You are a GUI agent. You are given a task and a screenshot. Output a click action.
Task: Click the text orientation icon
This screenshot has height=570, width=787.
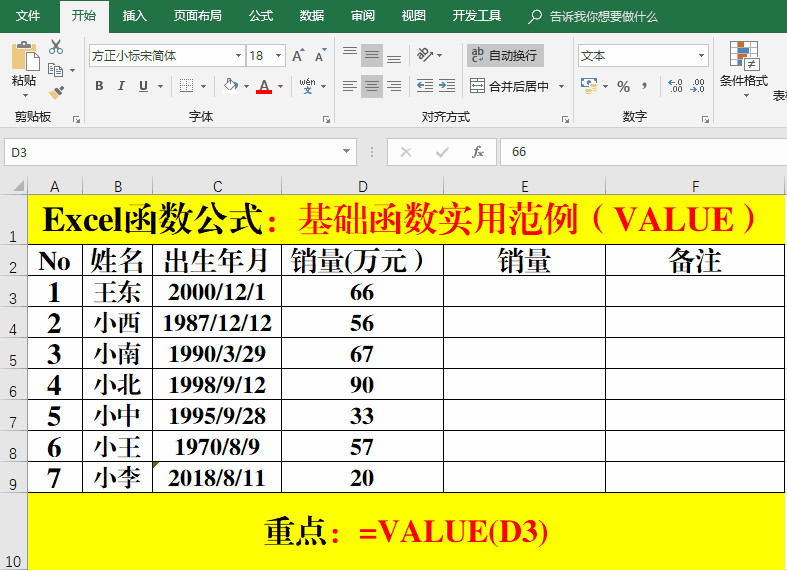tap(425, 55)
